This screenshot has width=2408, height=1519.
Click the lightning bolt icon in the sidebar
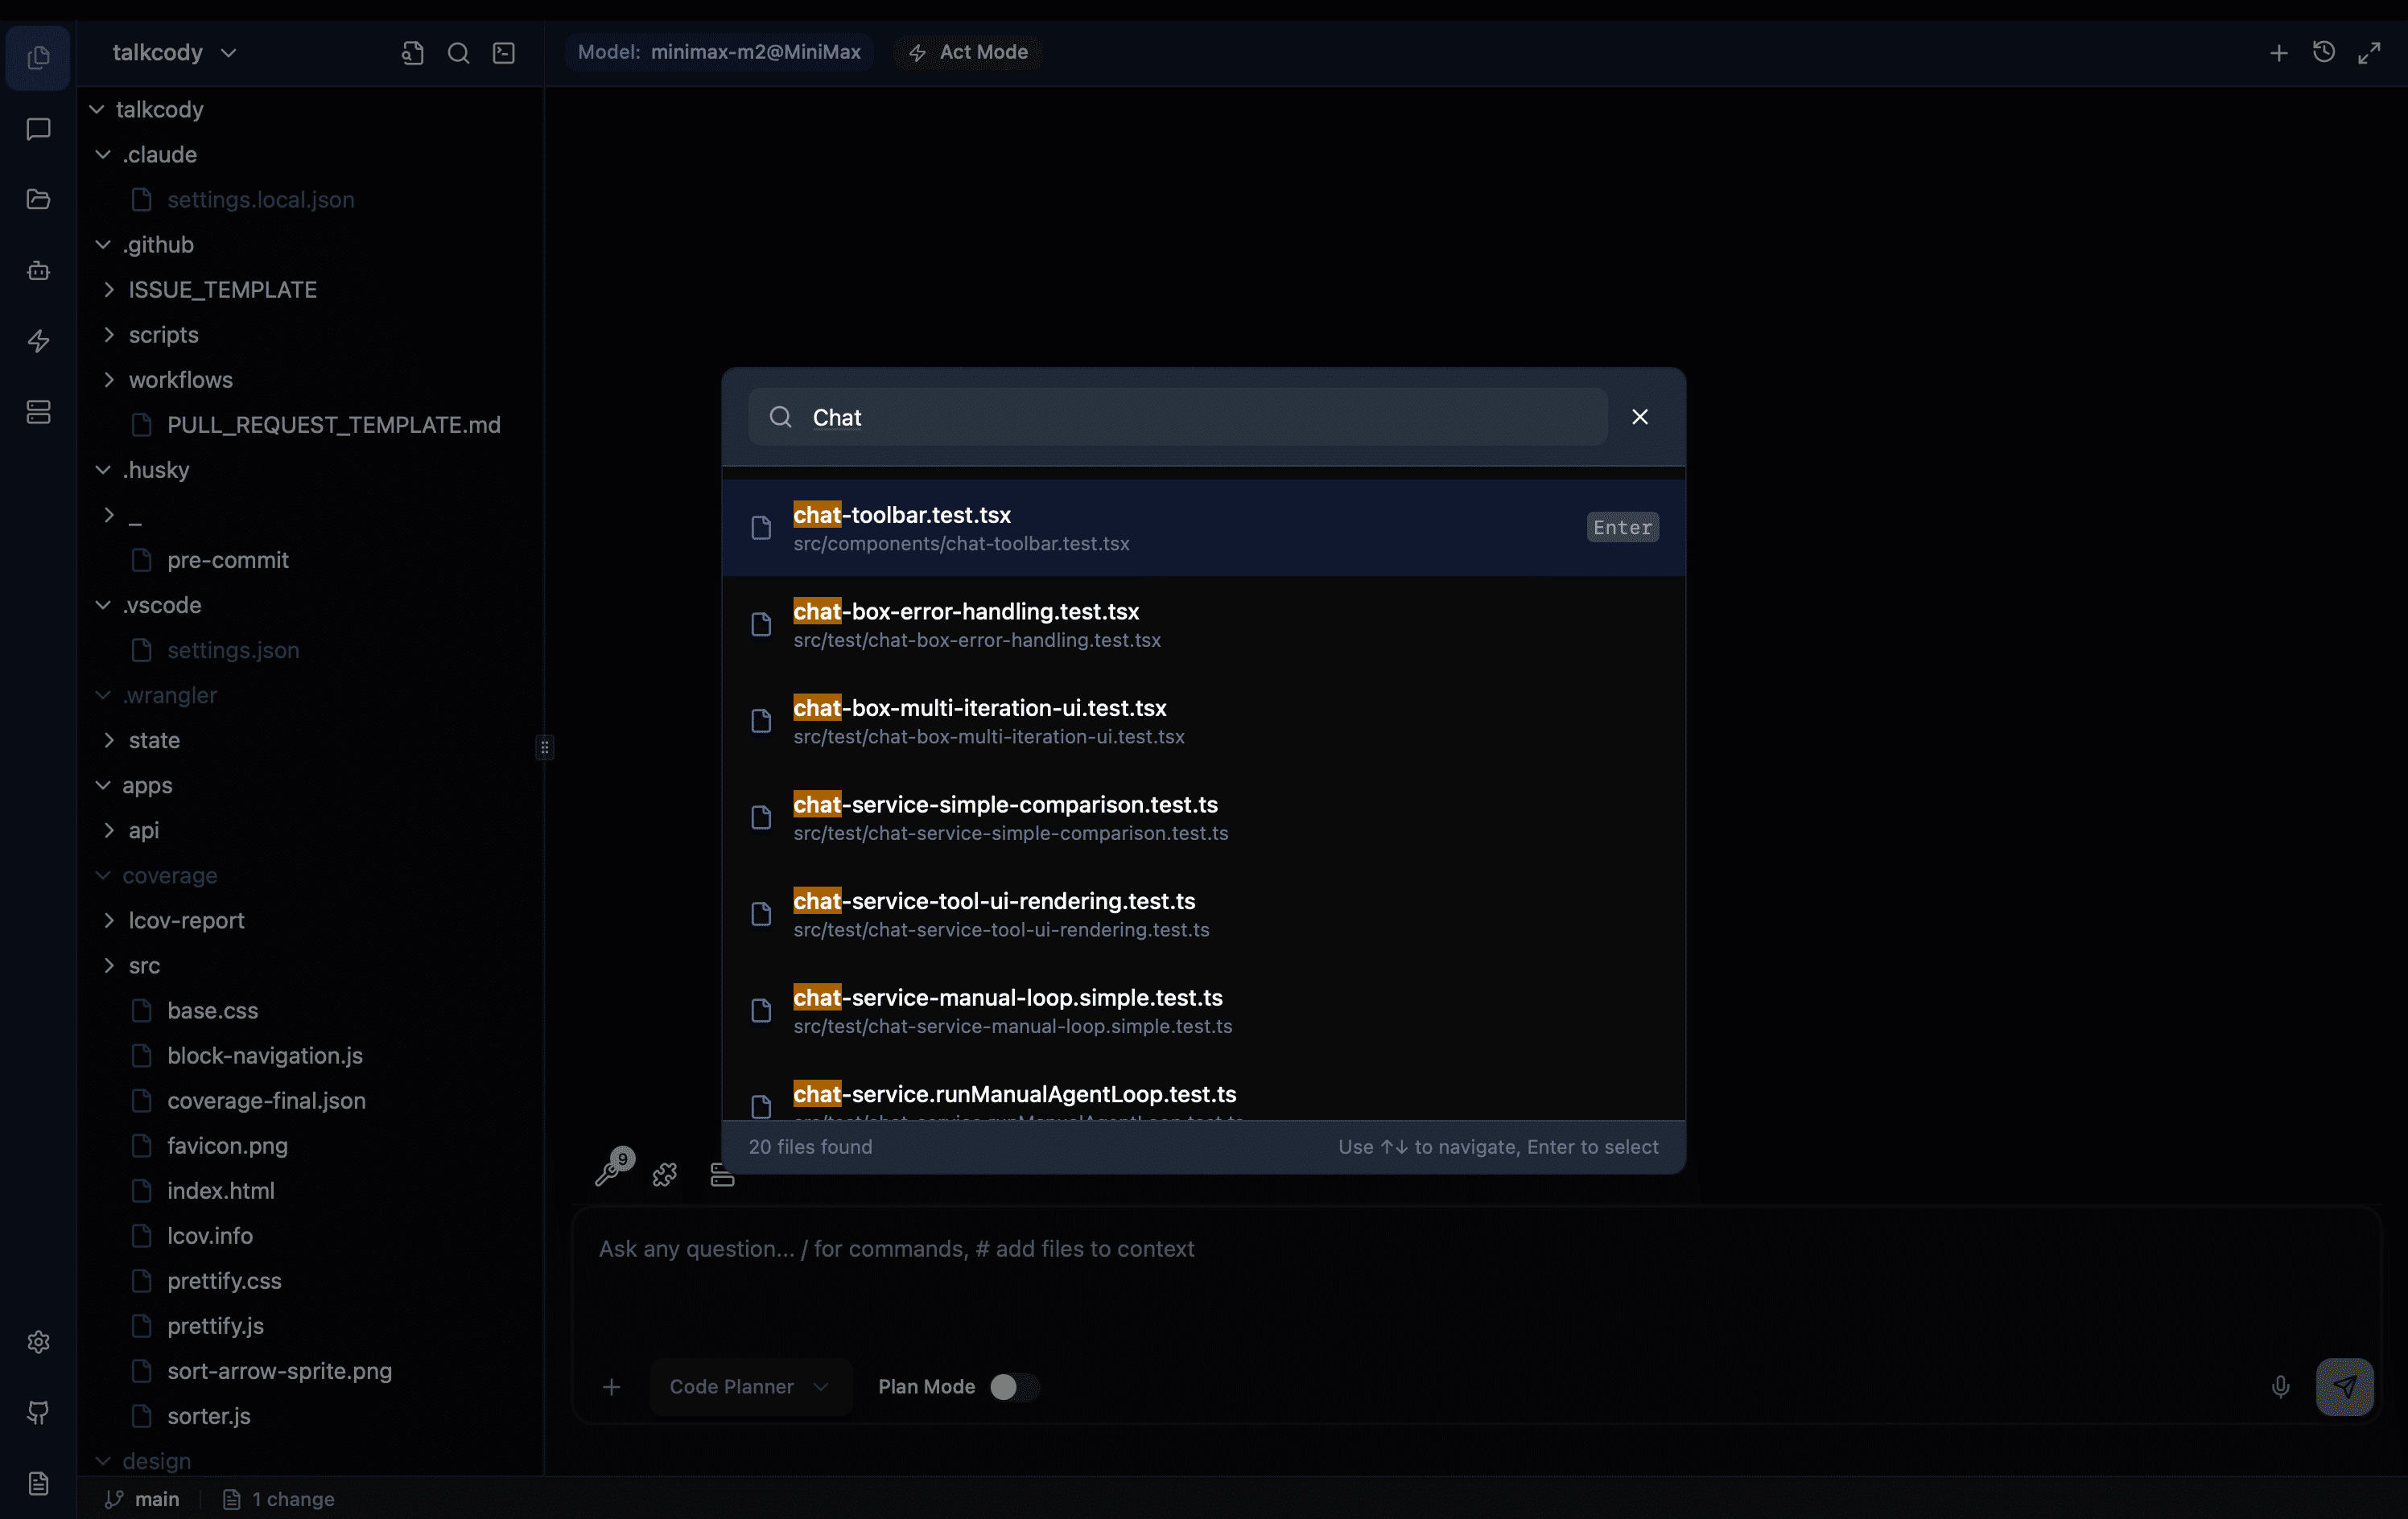pos(38,341)
